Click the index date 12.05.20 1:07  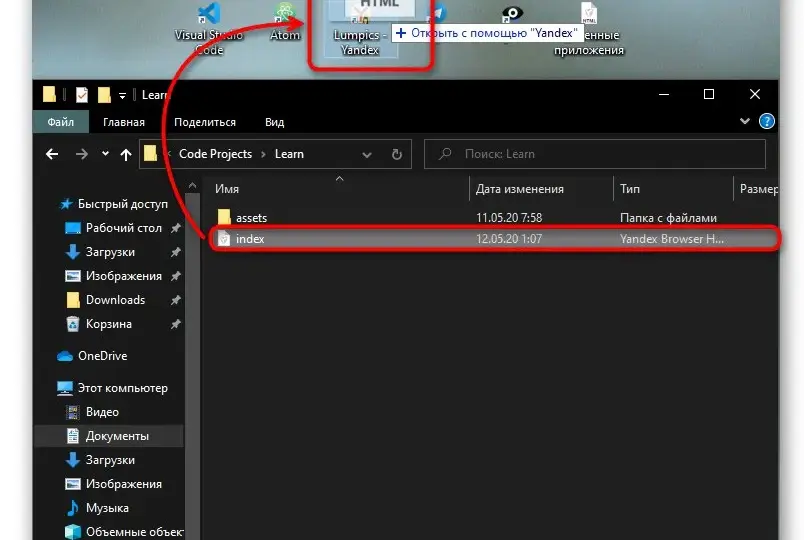point(509,239)
